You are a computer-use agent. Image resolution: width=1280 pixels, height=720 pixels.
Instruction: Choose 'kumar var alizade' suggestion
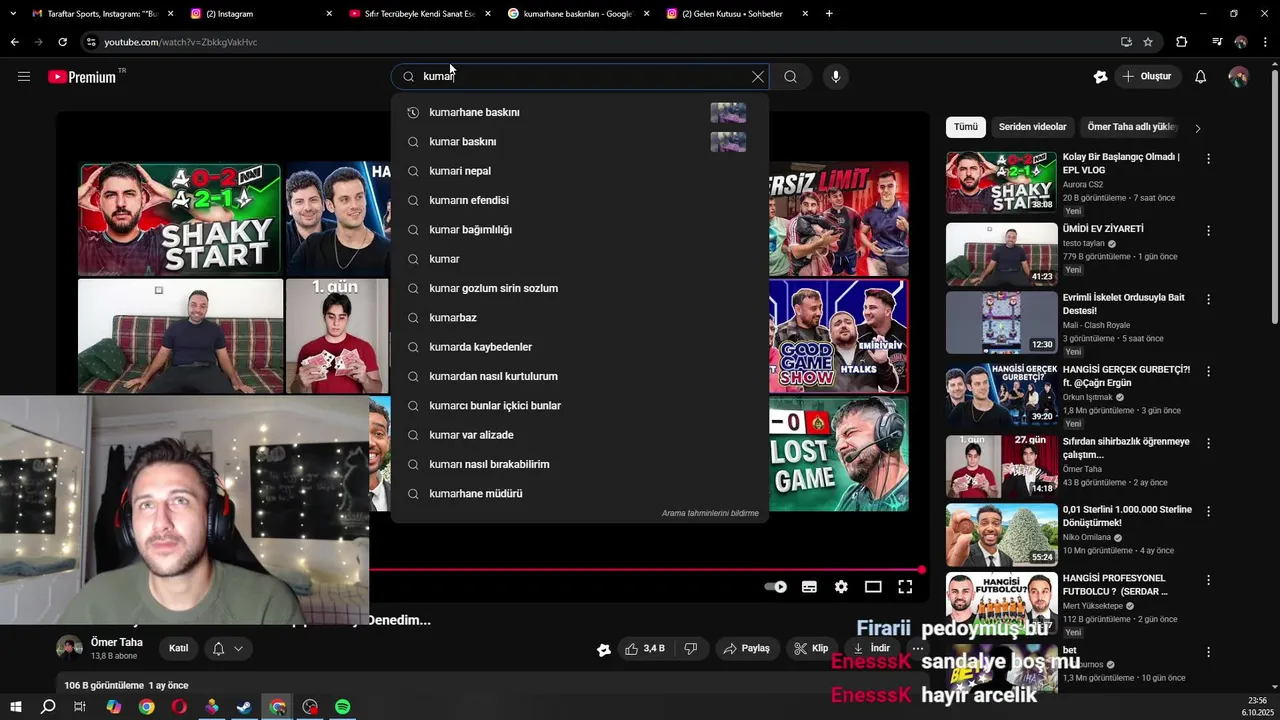580,435
